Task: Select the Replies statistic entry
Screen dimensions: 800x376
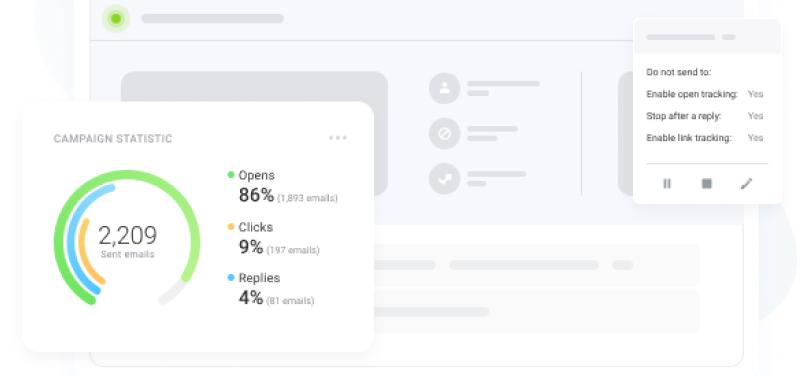Action: click(x=271, y=290)
